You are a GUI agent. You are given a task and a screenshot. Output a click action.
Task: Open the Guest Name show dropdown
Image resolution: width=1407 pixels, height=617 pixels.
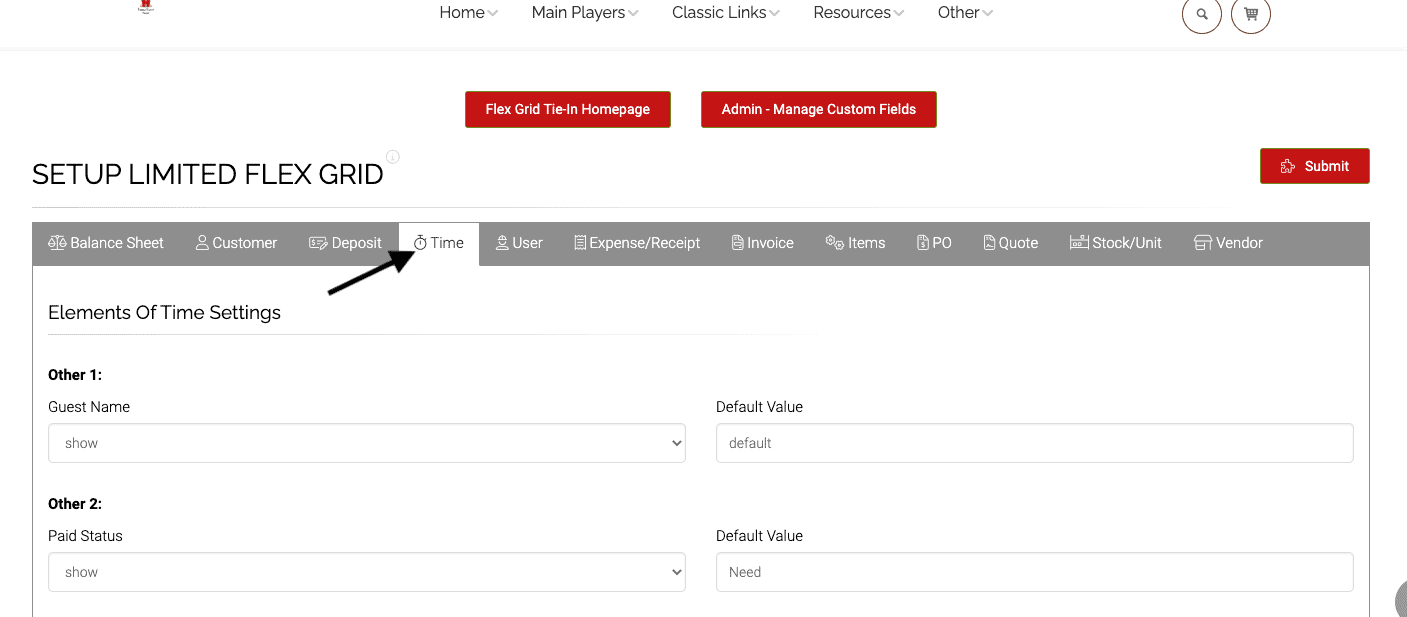[x=367, y=443]
